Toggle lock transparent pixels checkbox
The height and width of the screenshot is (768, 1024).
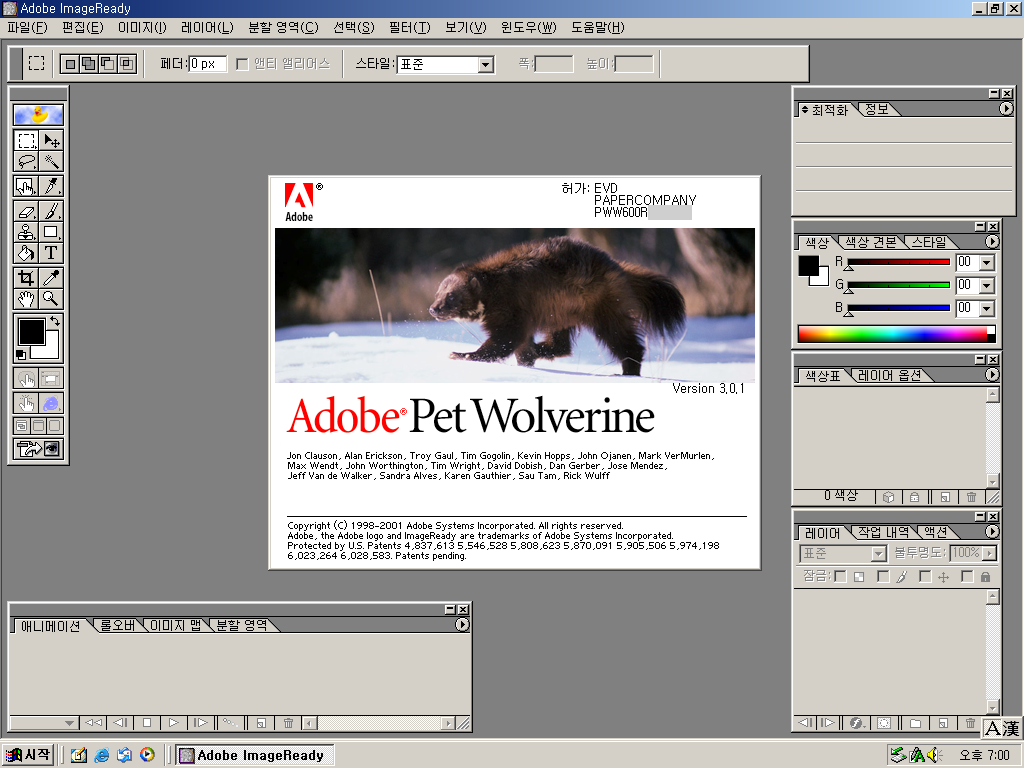point(840,576)
